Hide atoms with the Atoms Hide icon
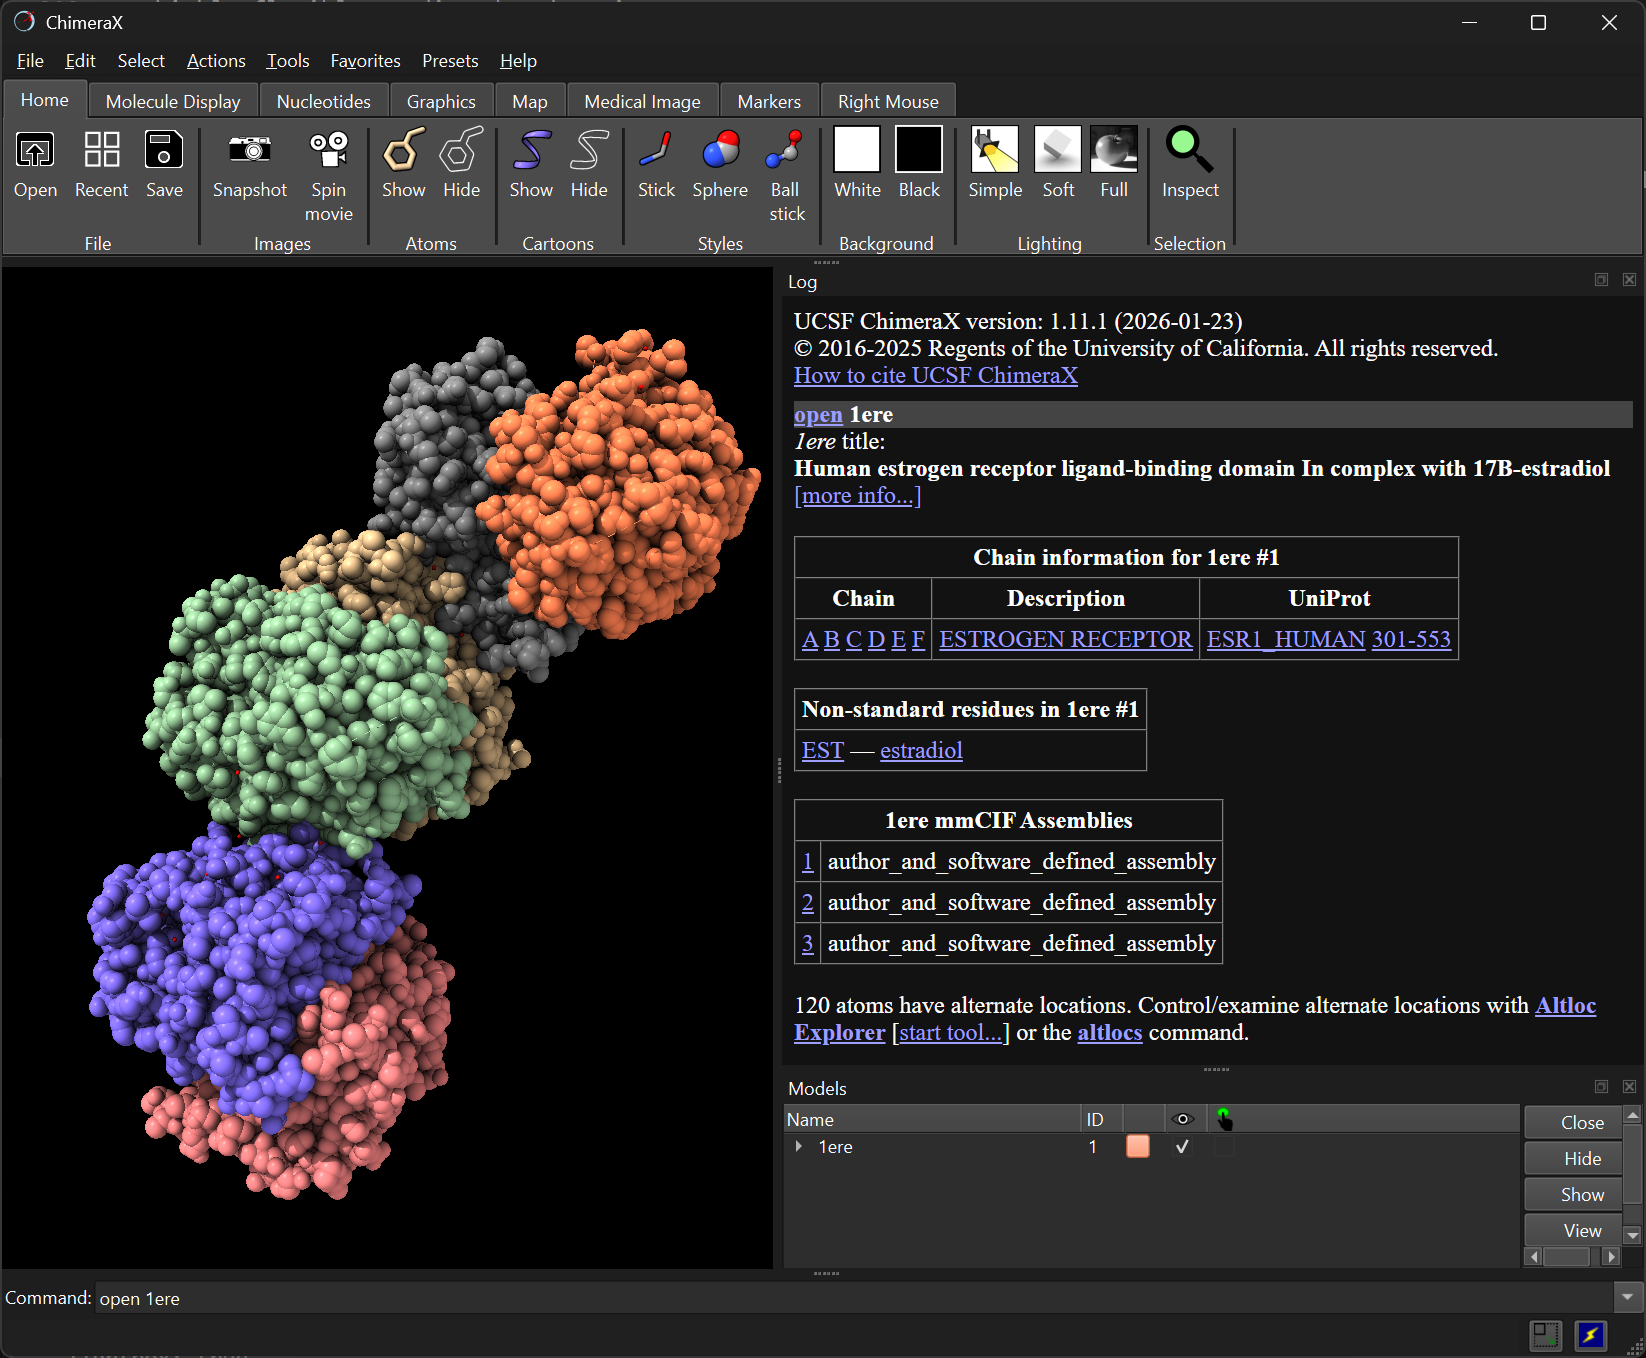 [x=461, y=151]
